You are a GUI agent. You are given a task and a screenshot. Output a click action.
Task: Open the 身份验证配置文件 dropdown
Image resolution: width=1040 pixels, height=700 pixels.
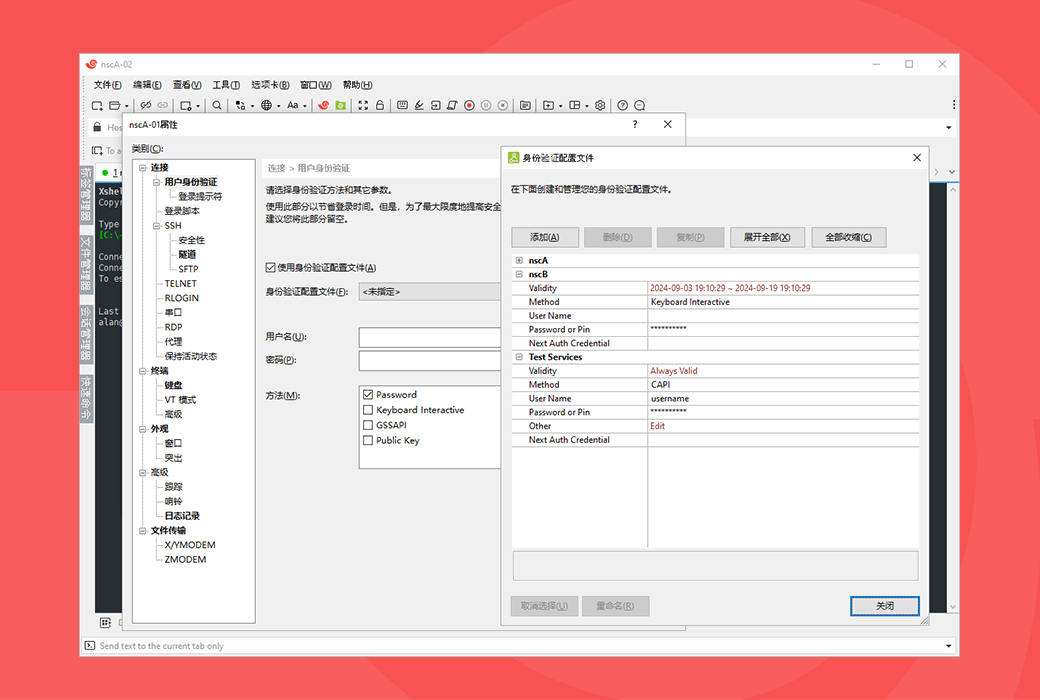point(430,291)
